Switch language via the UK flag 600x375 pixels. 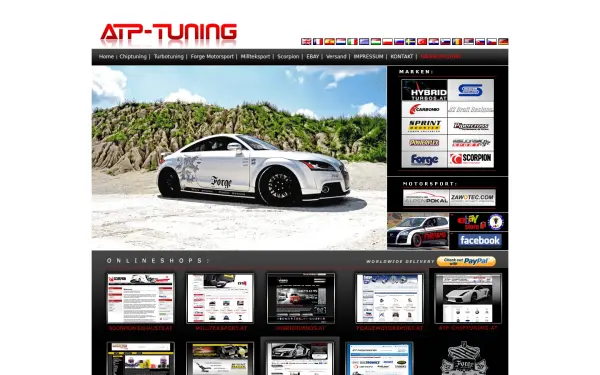tap(306, 41)
